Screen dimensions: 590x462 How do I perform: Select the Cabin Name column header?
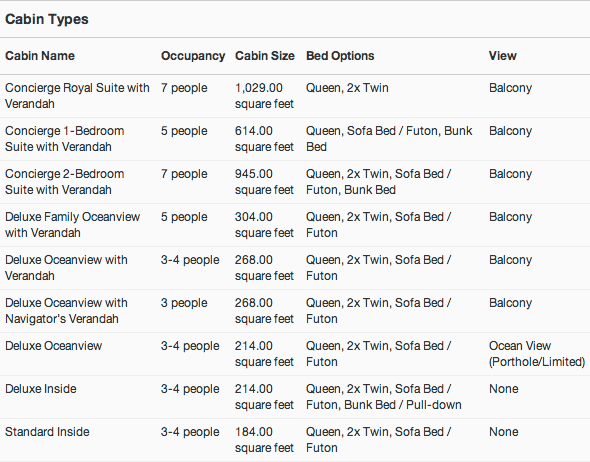40,56
